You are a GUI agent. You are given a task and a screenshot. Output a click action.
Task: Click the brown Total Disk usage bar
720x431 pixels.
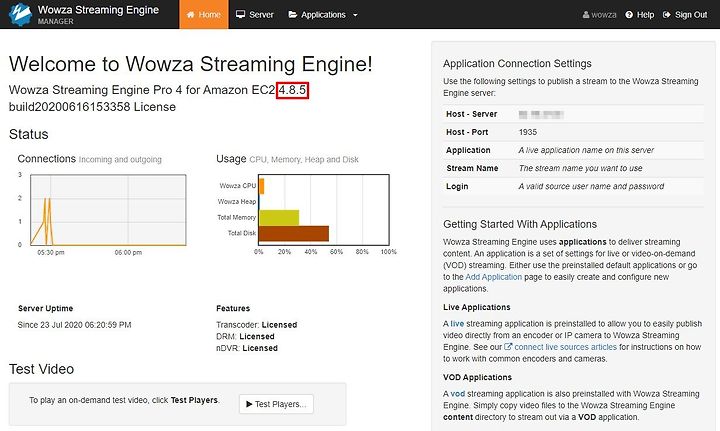coord(294,233)
